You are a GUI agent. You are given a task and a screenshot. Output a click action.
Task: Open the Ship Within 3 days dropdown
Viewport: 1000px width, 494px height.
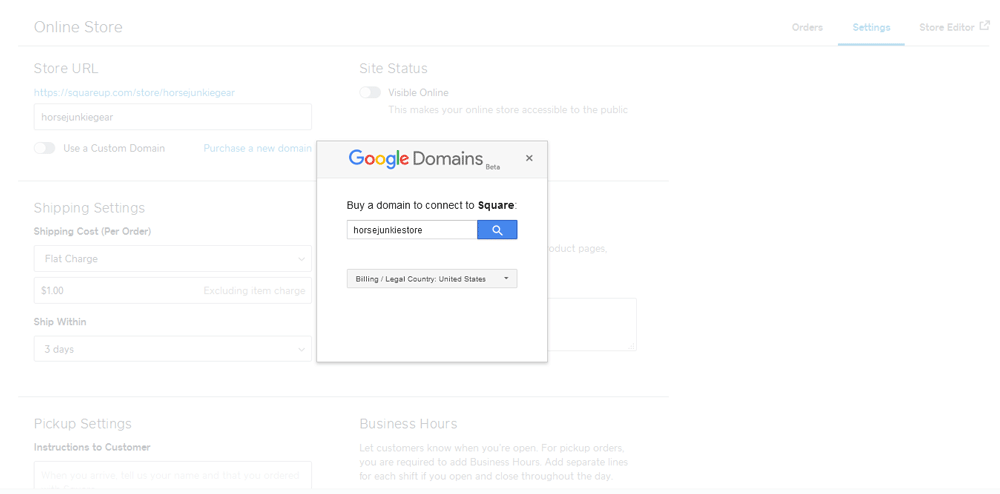[173, 349]
